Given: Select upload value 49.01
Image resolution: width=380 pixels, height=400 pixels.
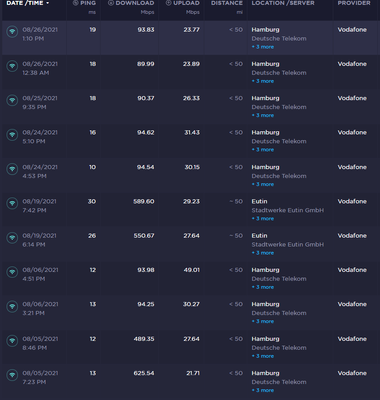Looking at the screenshot, I should click(192, 270).
